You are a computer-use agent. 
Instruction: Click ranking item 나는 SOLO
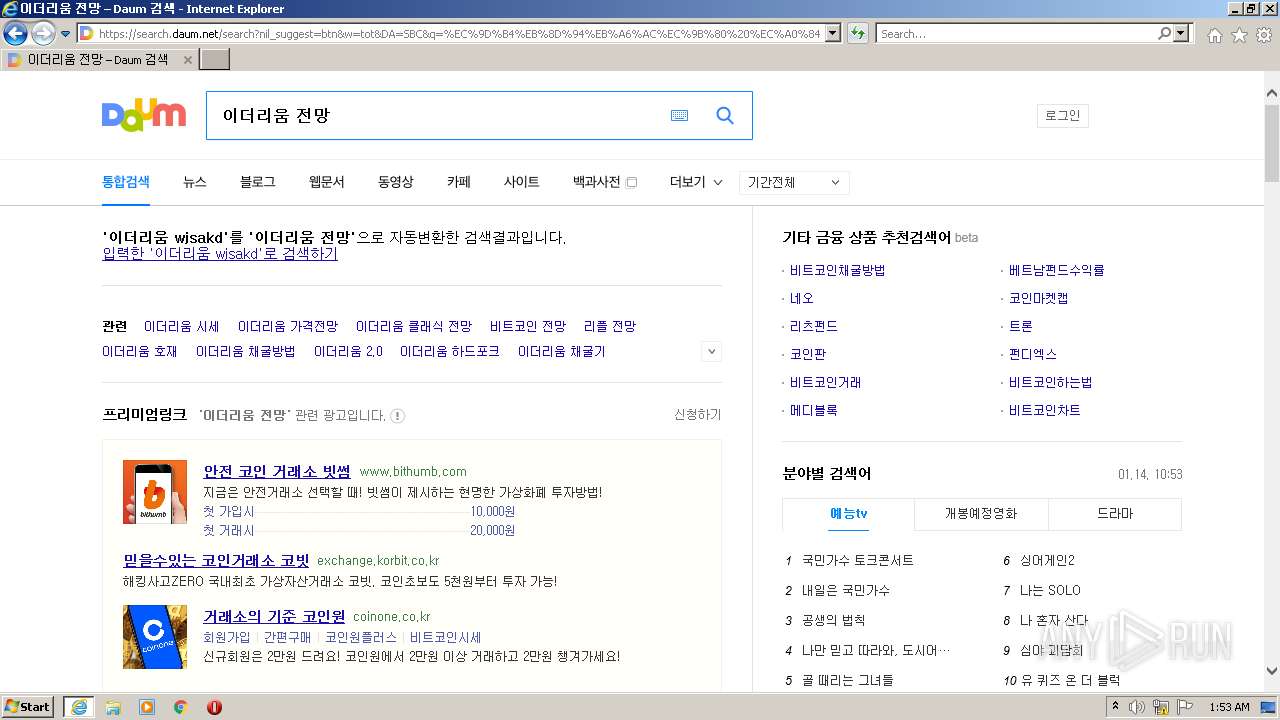point(1050,591)
